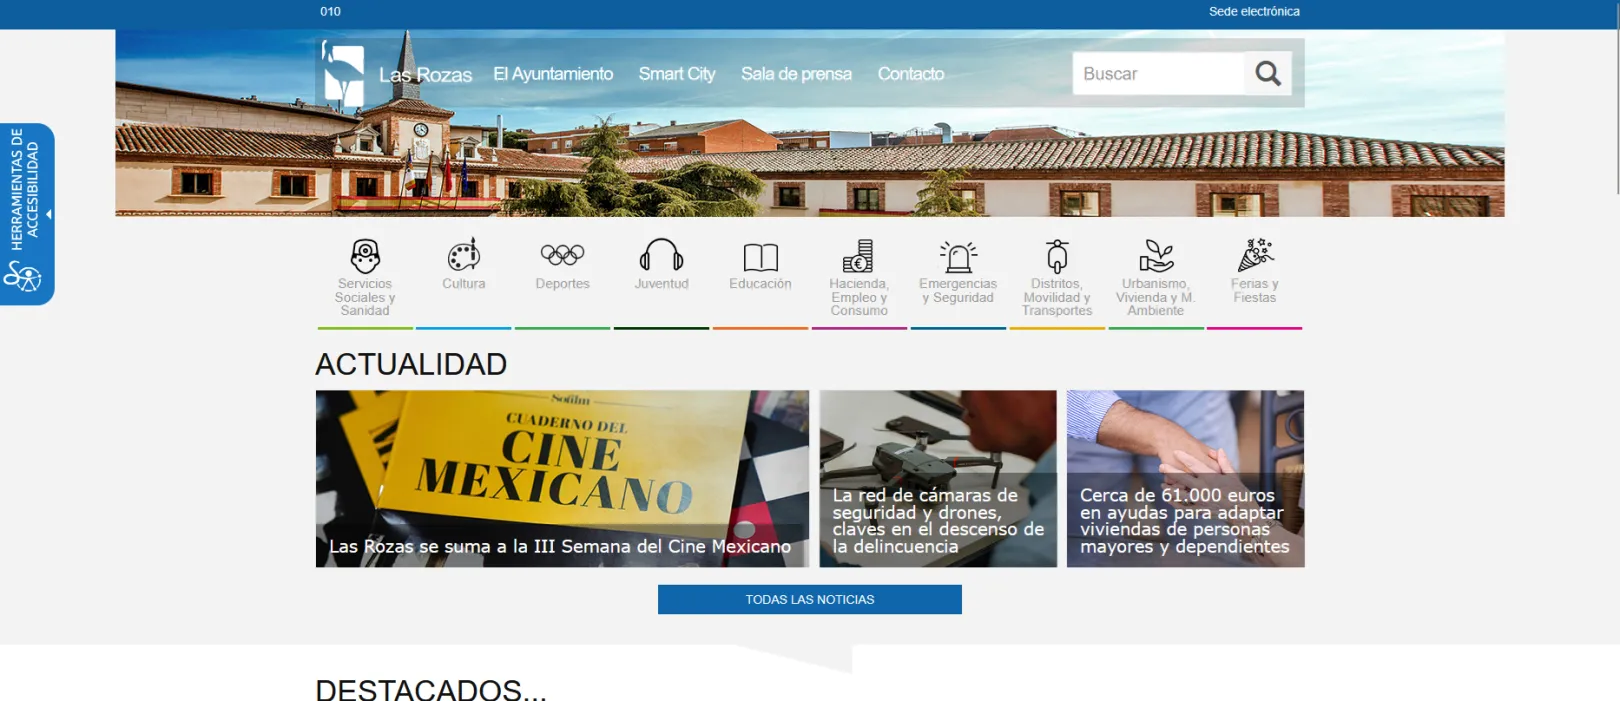The height and width of the screenshot is (701, 1620).
Task: Select the Ferias y Fiestas confetti icon
Action: coord(1255,255)
